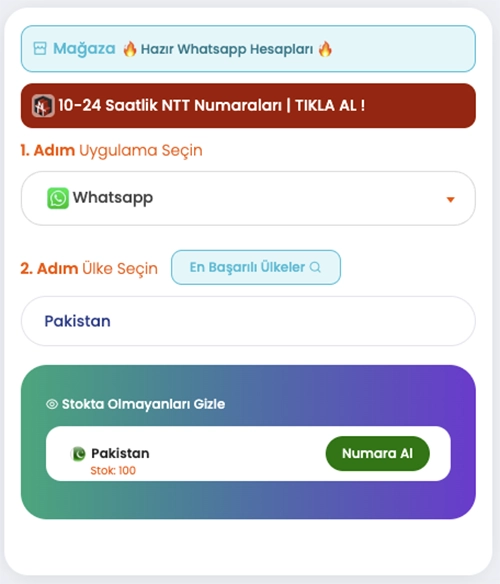
Task: Click the eye icon beside Stokta Olmayanları
Action: pyautogui.click(x=52, y=404)
